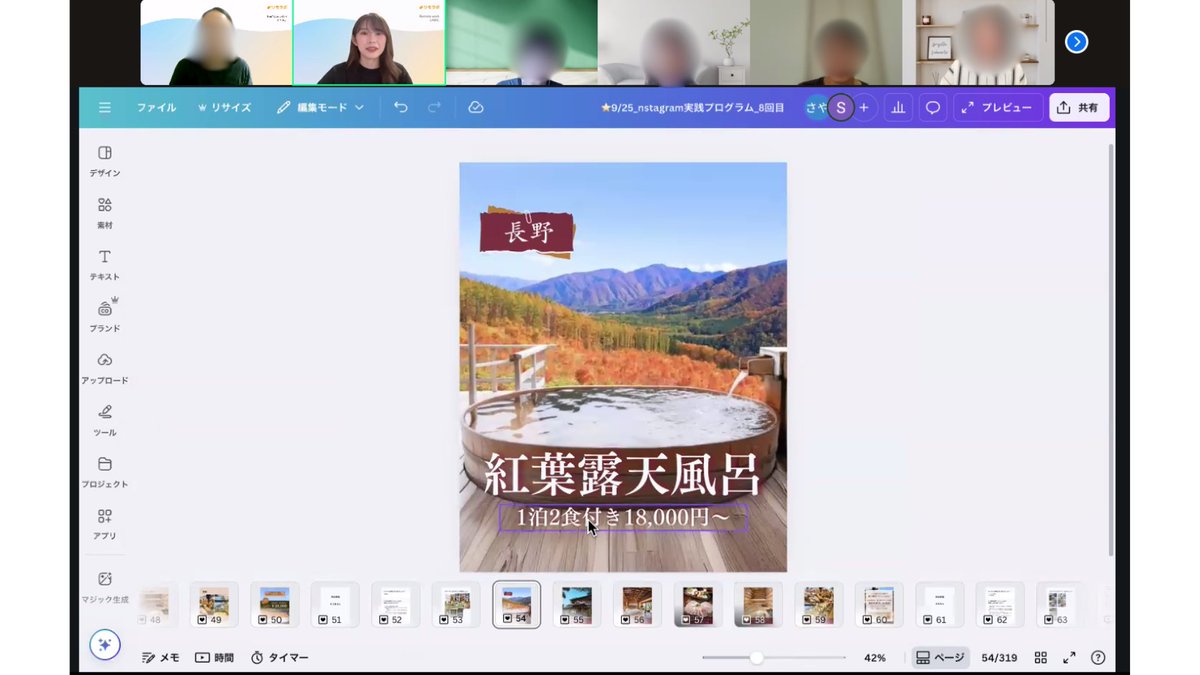Open comments via the speech bubble icon
Viewport: 1200px width, 675px height.
(931, 107)
